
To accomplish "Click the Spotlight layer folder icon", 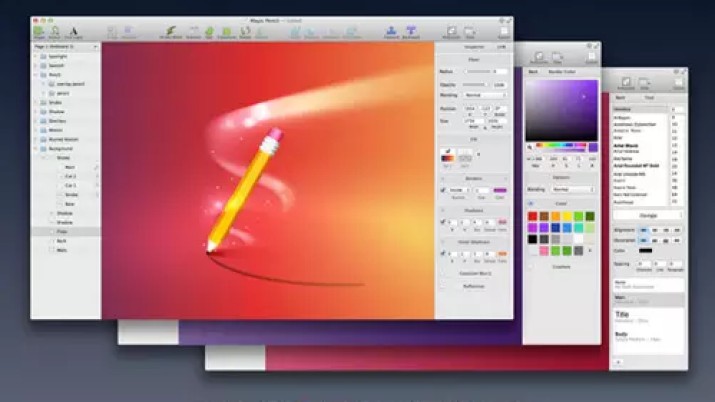I will [42, 57].
